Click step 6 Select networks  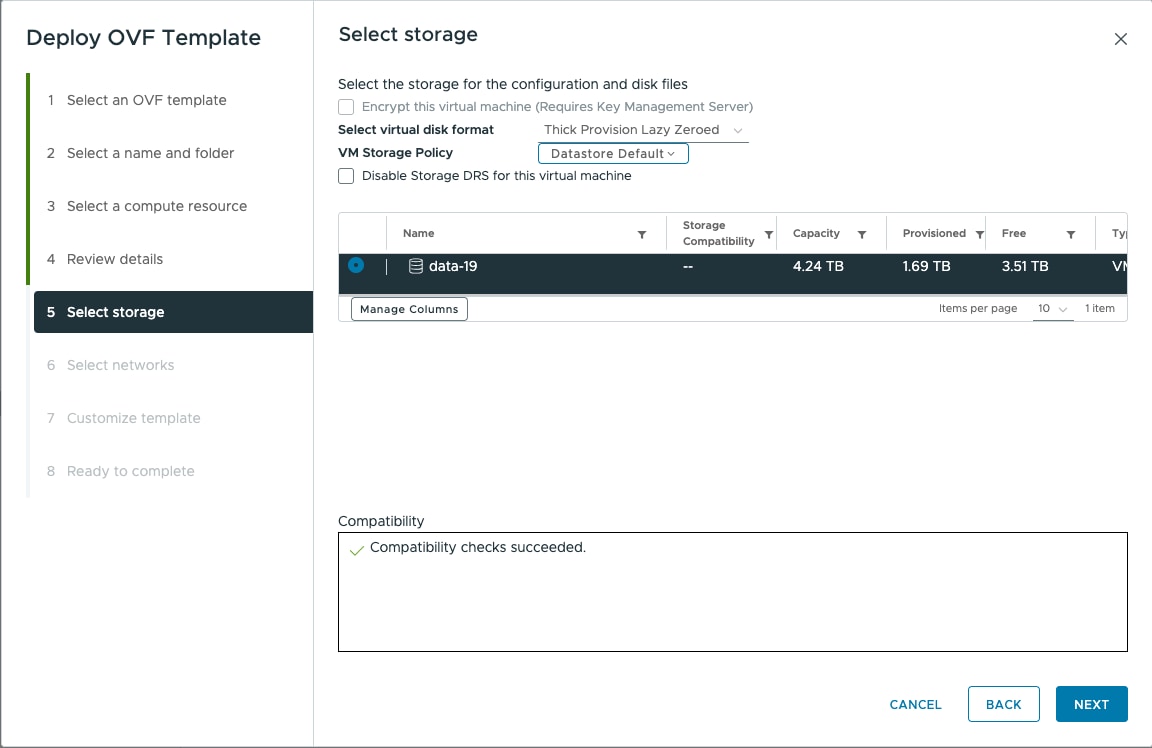coord(120,364)
